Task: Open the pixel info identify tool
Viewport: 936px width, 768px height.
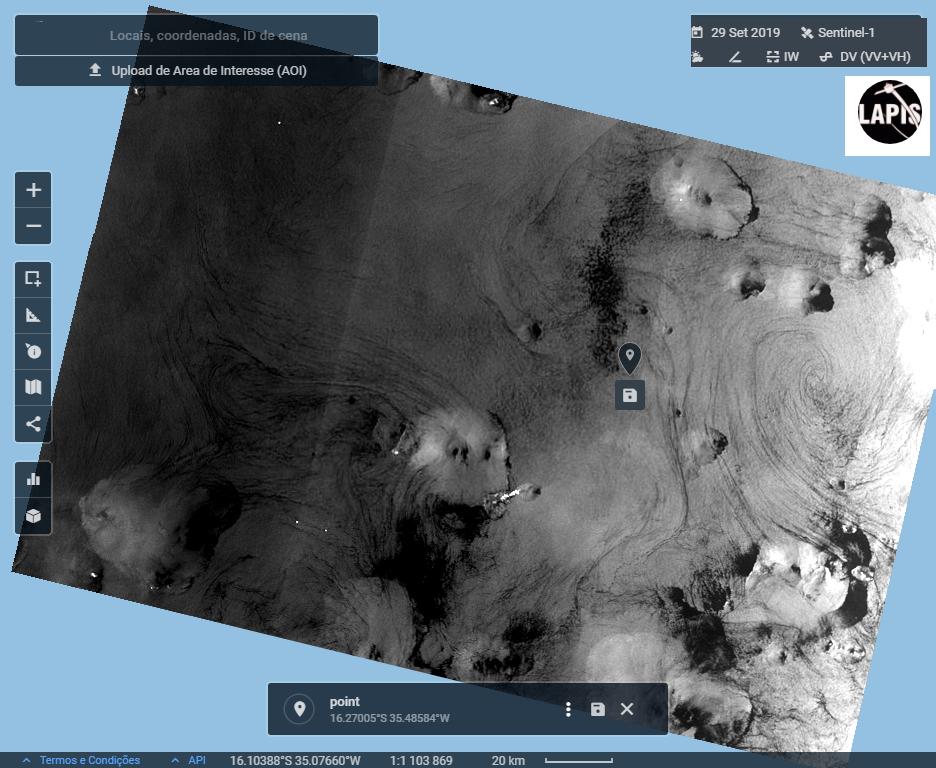Action: 33,351
